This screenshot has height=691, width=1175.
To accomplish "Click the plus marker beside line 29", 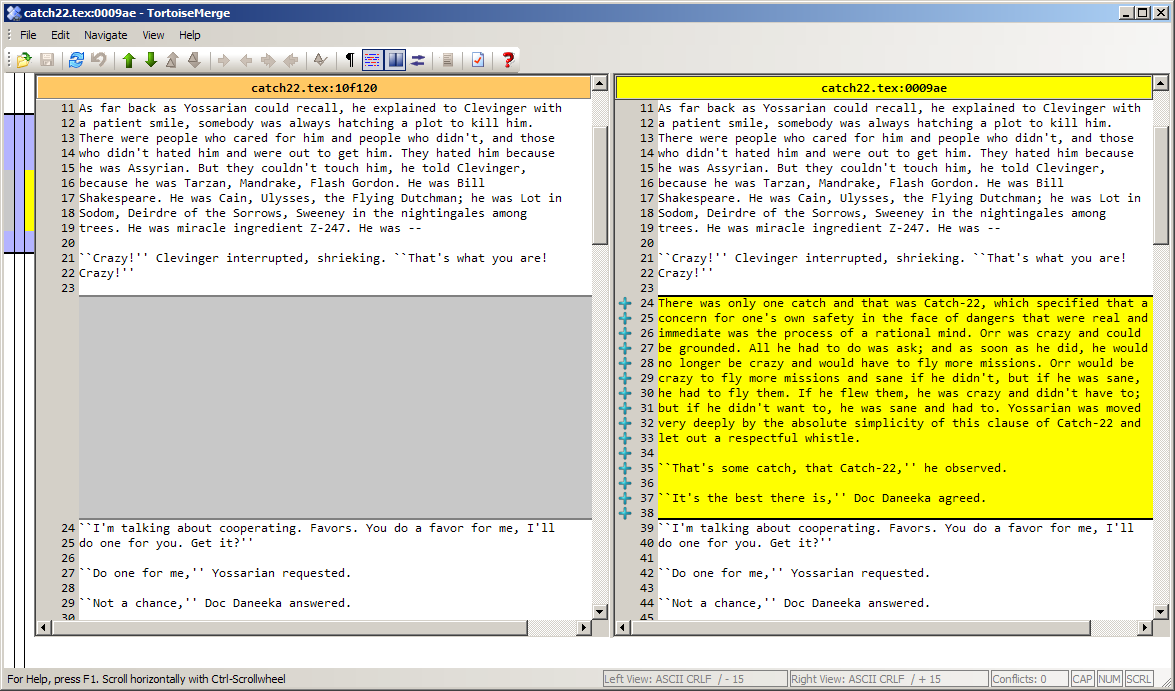I will [625, 378].
